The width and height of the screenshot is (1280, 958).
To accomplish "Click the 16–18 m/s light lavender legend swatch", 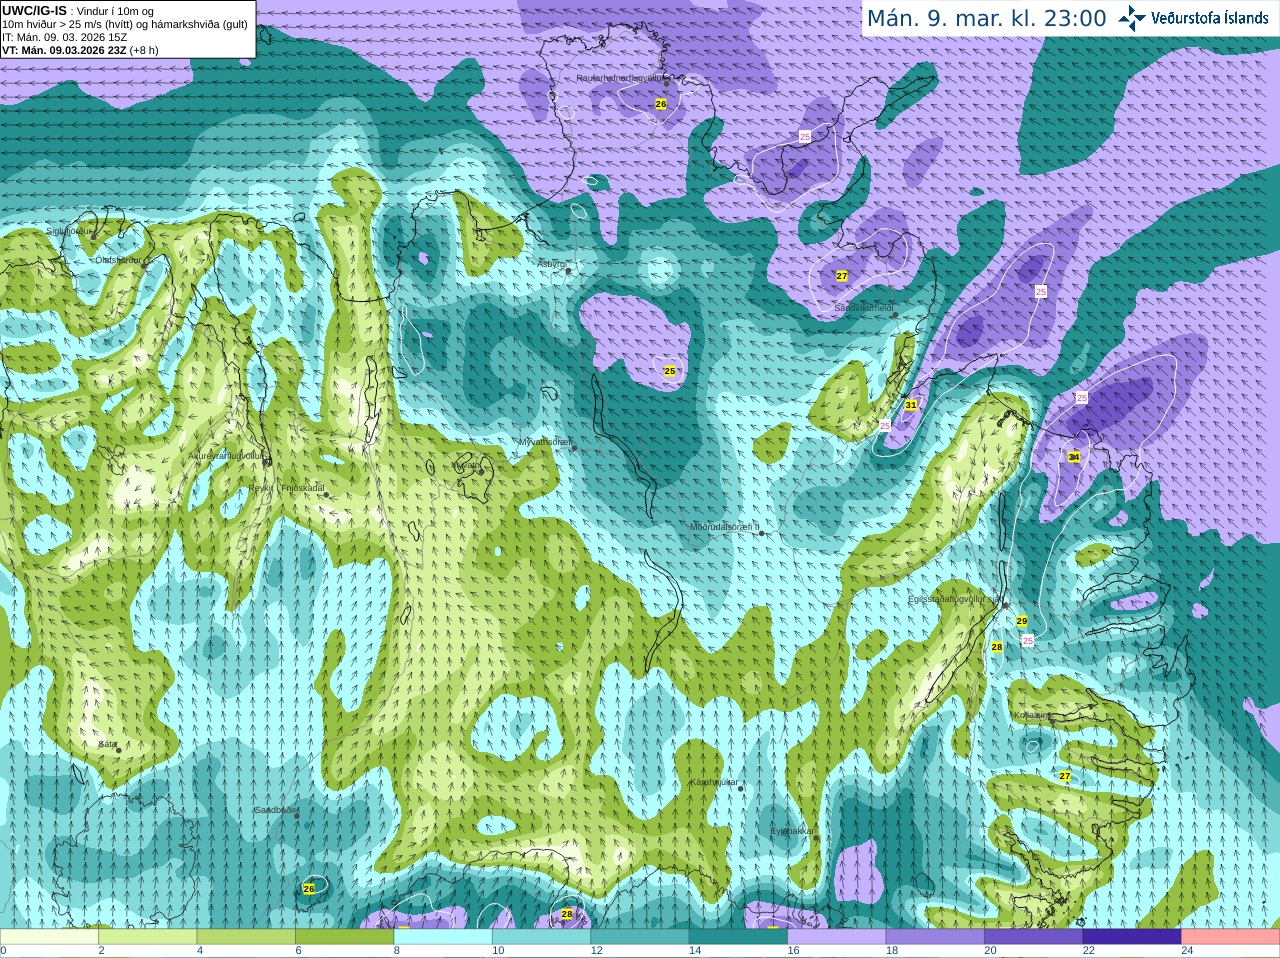I will (837, 936).
